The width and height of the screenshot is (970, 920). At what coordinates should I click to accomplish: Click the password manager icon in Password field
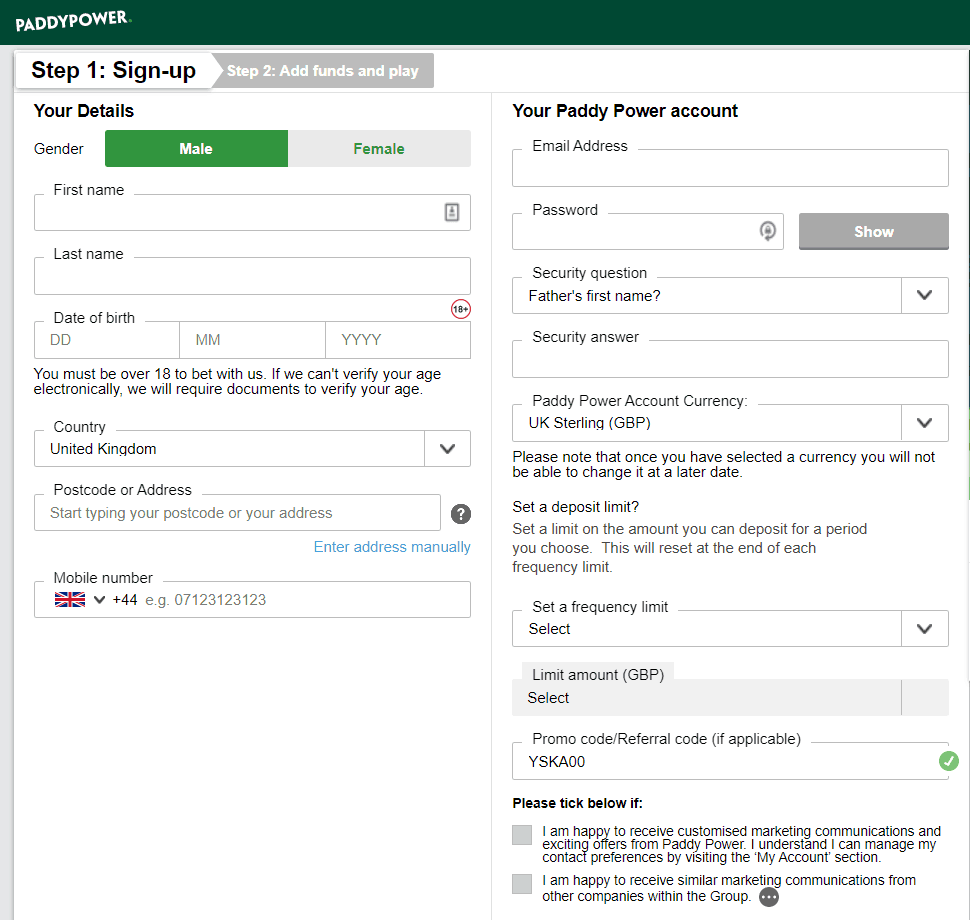(767, 231)
